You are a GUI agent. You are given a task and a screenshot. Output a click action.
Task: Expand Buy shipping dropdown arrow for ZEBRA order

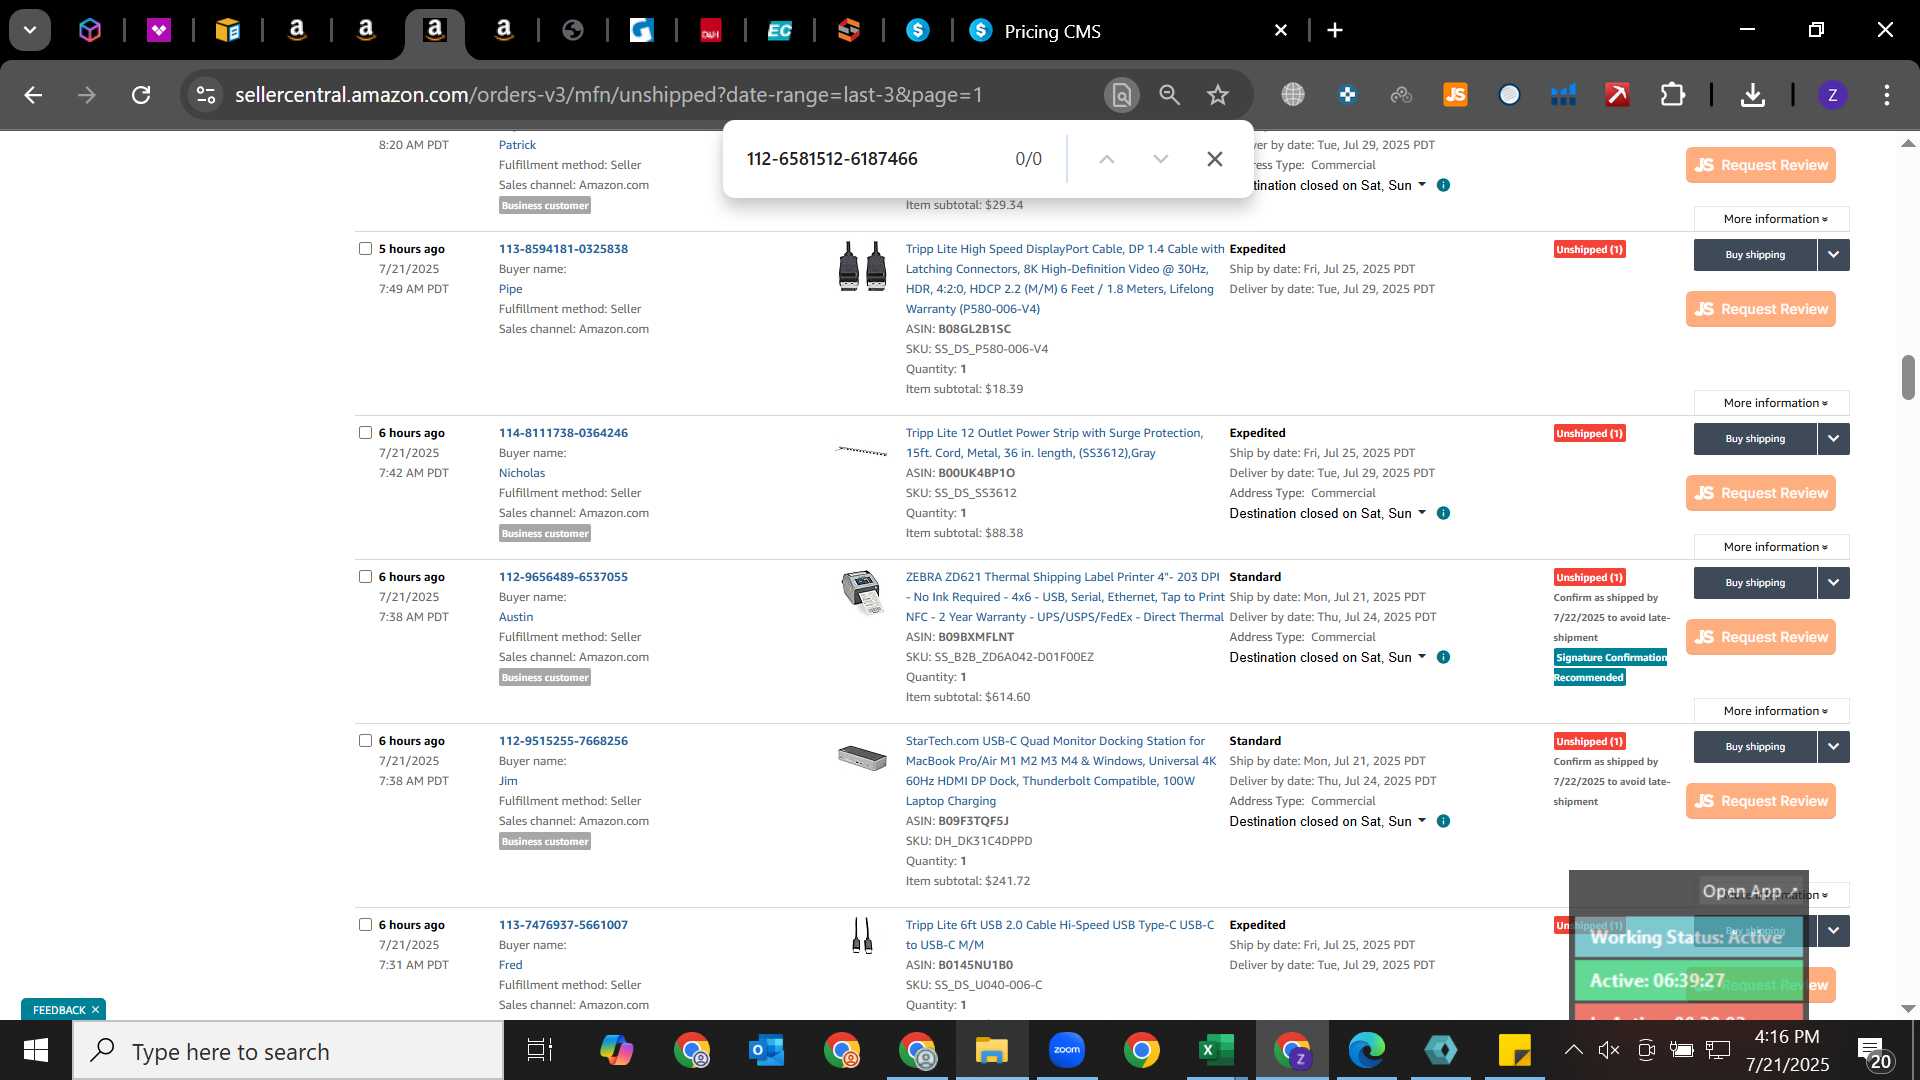pyautogui.click(x=1834, y=583)
